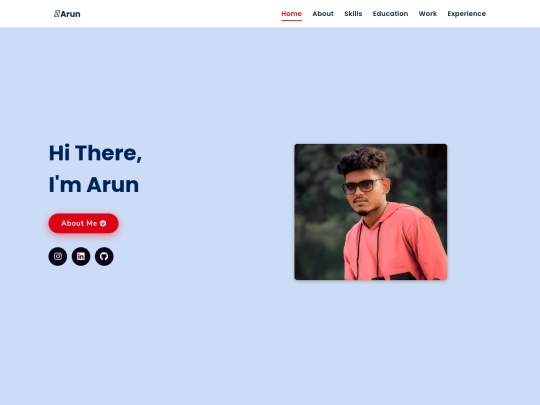Viewport: 540px width, 405px height.
Task: Open the About nav link
Action: [x=323, y=14]
